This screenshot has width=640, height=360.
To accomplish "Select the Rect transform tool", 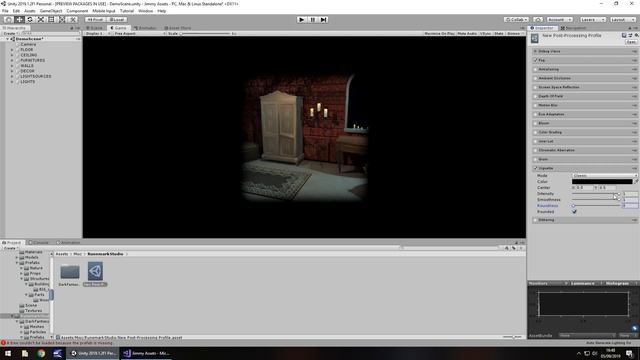I will pos(51,19).
